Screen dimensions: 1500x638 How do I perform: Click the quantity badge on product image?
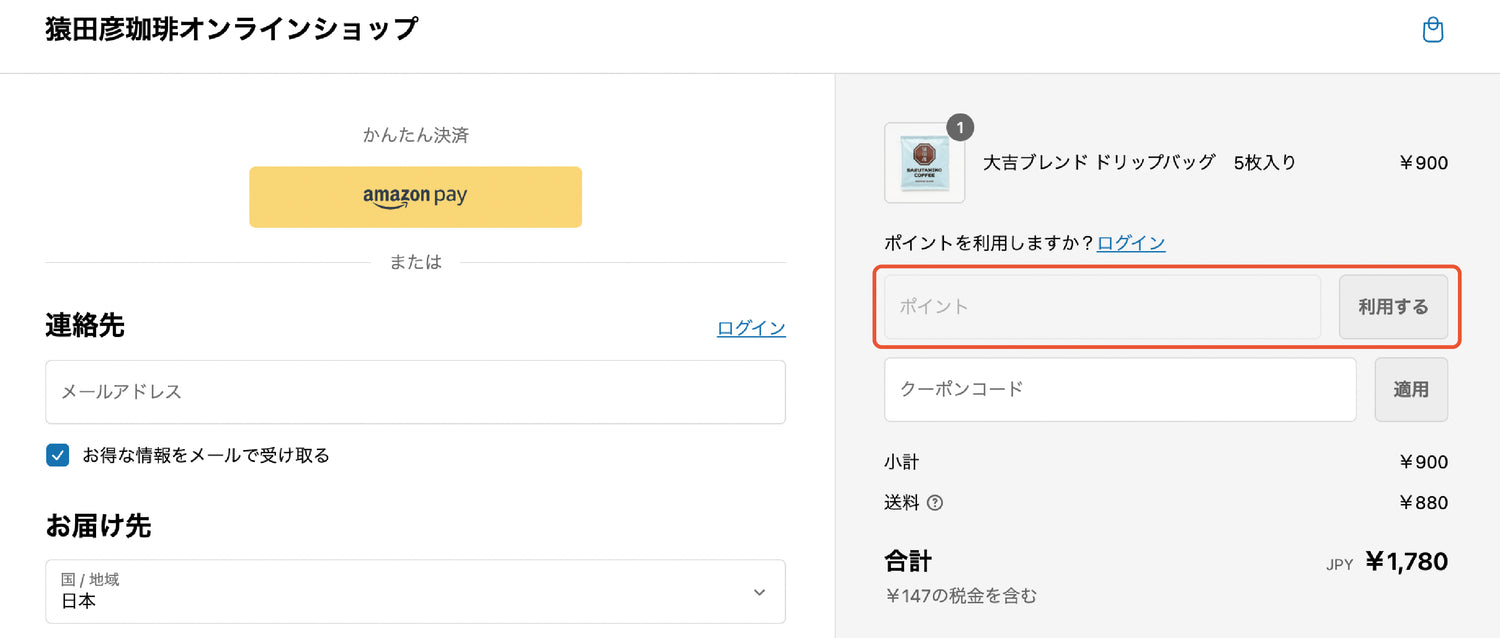(x=959, y=127)
